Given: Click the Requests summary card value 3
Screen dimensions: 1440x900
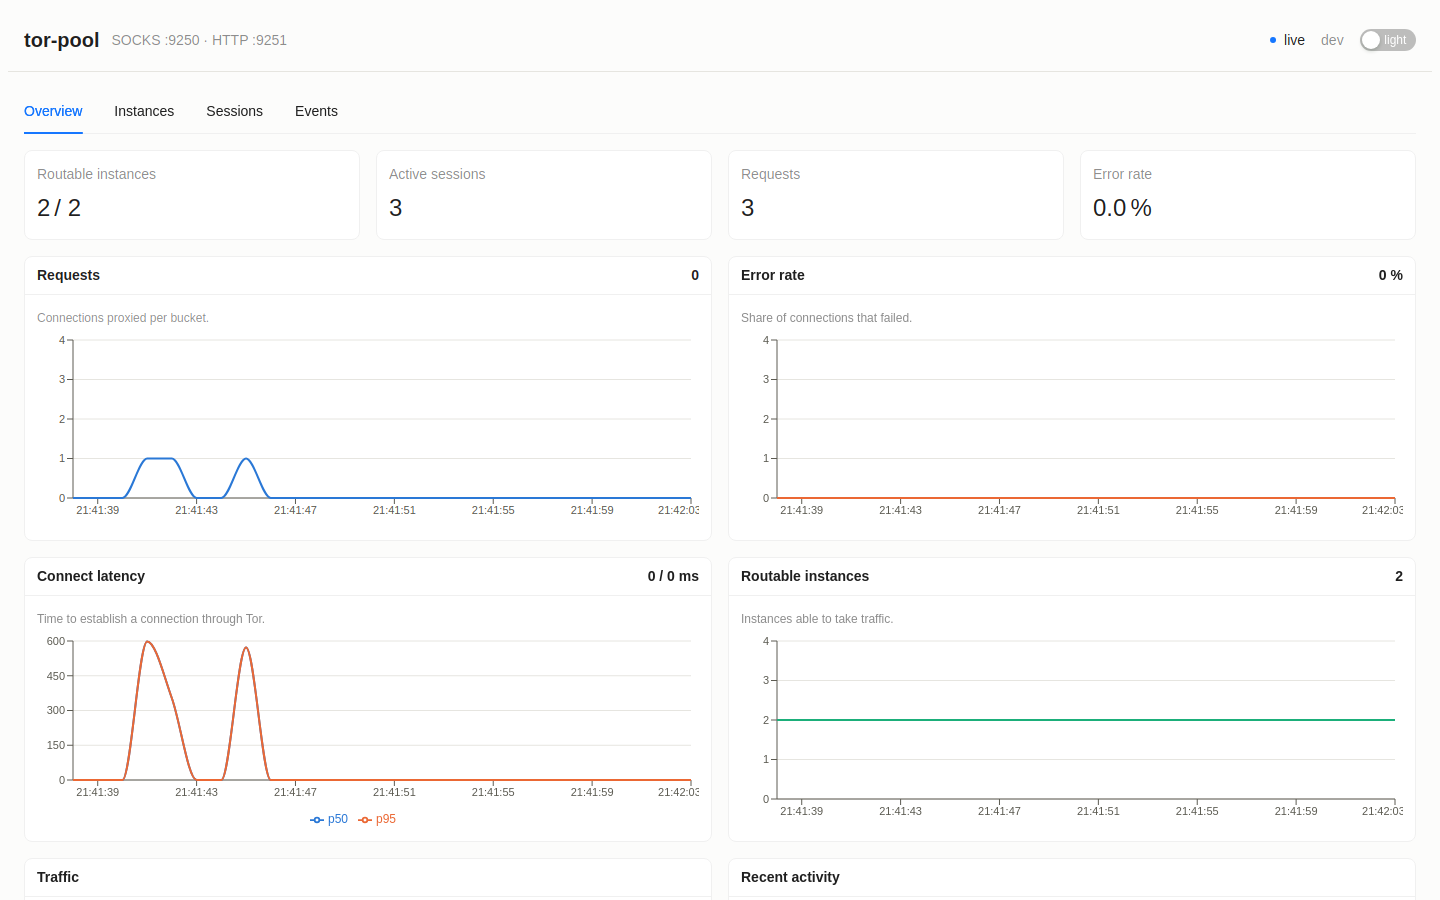Looking at the screenshot, I should click(x=748, y=208).
